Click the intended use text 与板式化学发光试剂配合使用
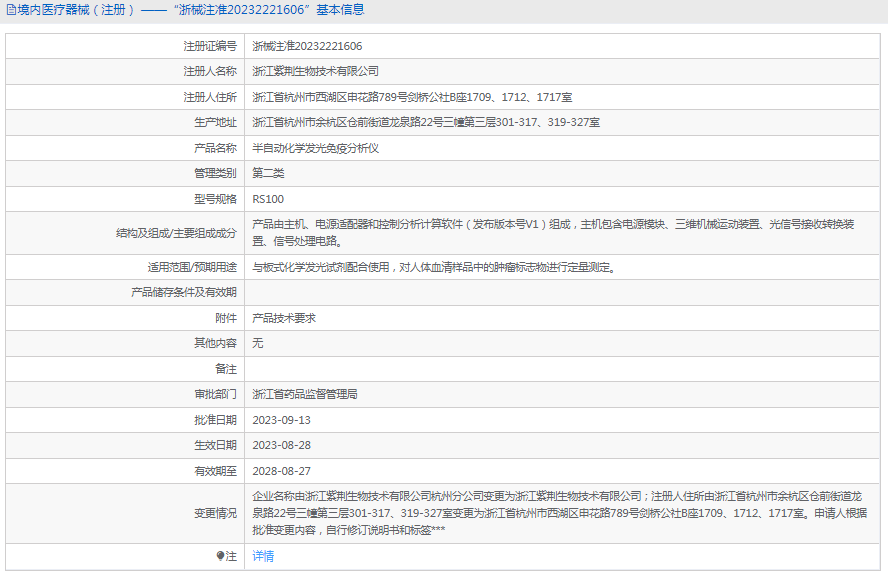This screenshot has width=888, height=576. coord(434,267)
